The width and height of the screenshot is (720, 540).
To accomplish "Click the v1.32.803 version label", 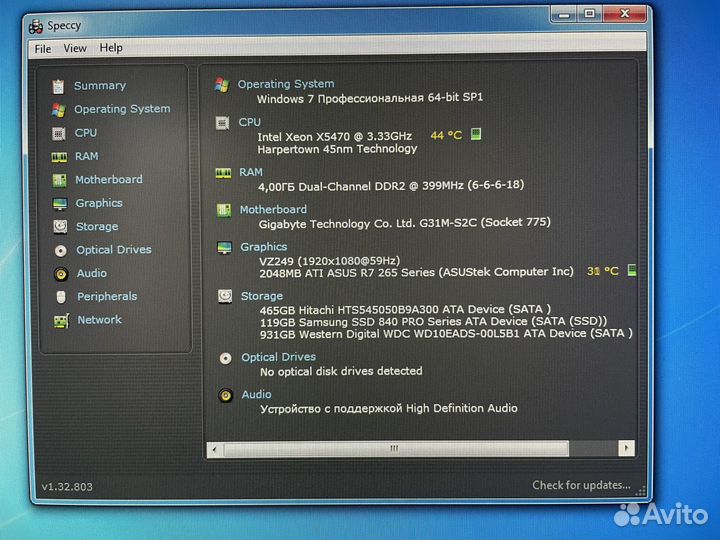I will click(x=67, y=487).
